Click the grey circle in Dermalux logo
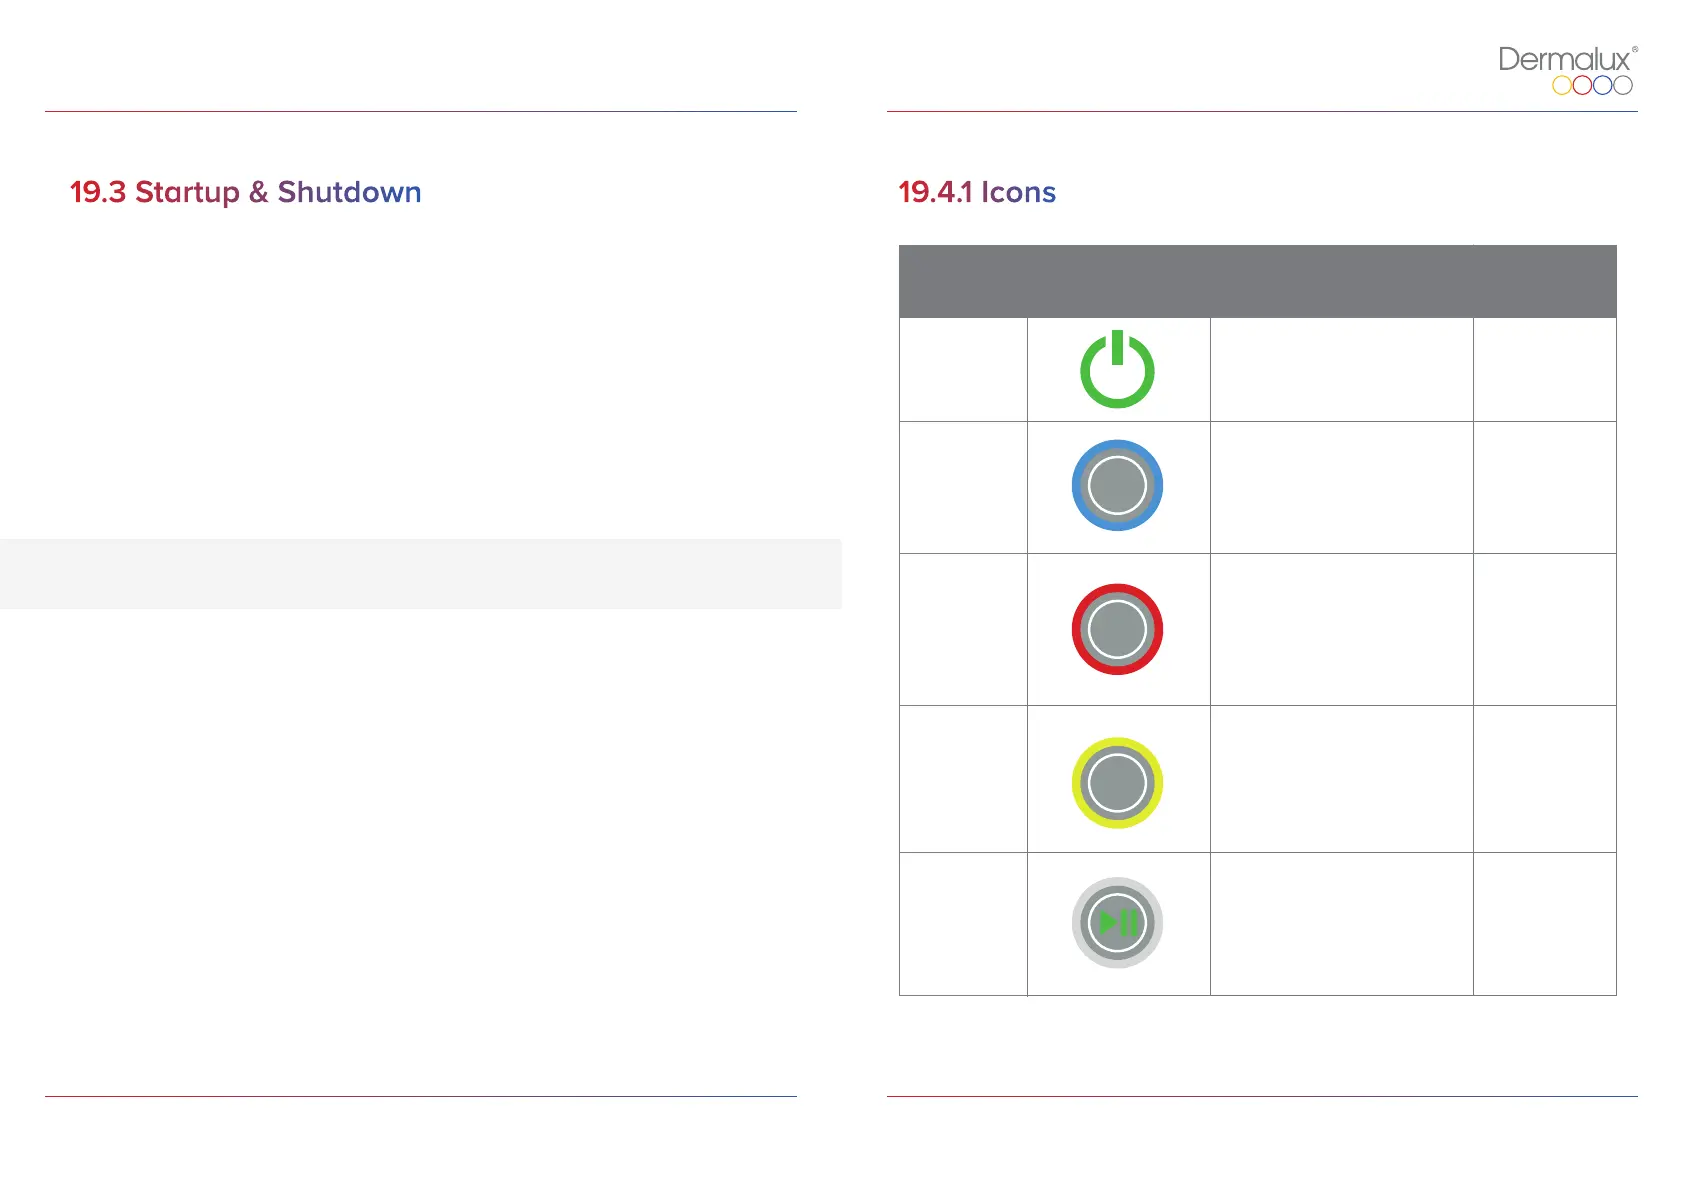The width and height of the screenshot is (1684, 1191). pyautogui.click(x=1623, y=86)
